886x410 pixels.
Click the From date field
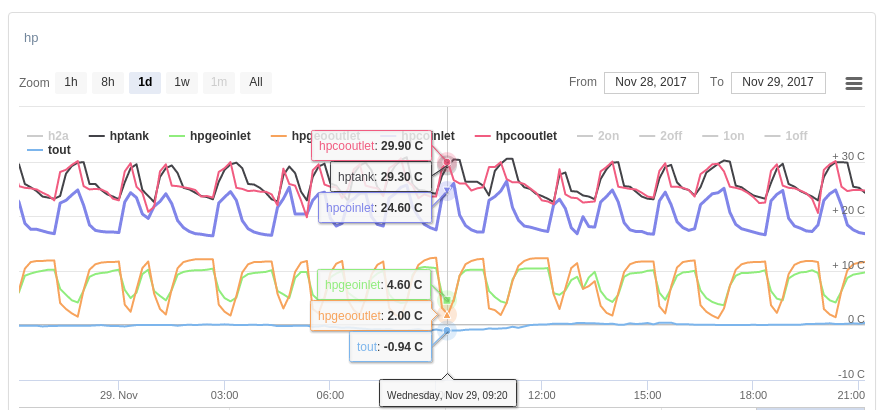tap(651, 82)
